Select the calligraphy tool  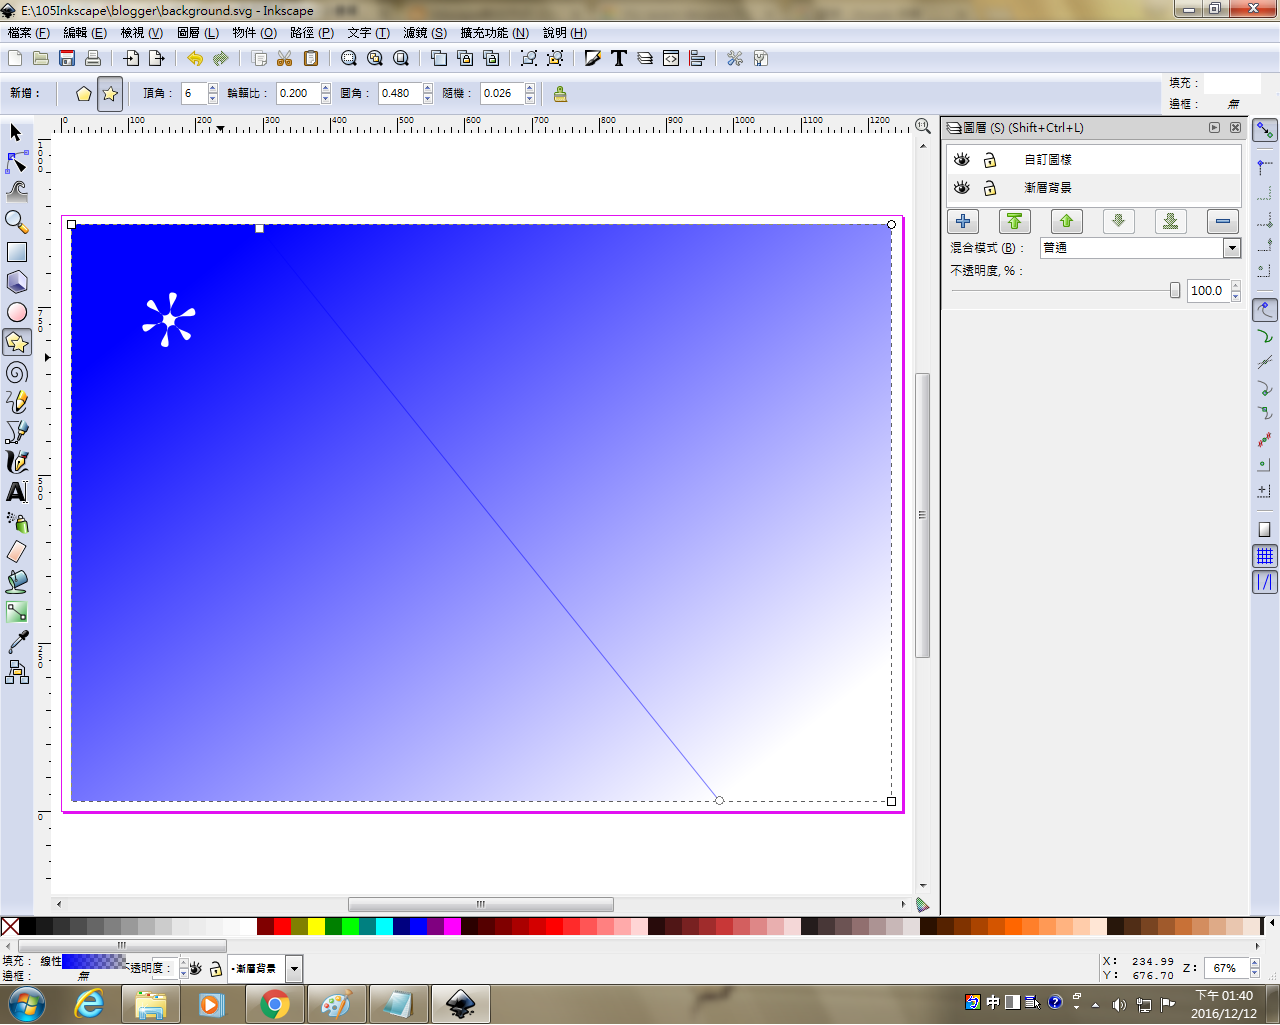coord(16,462)
